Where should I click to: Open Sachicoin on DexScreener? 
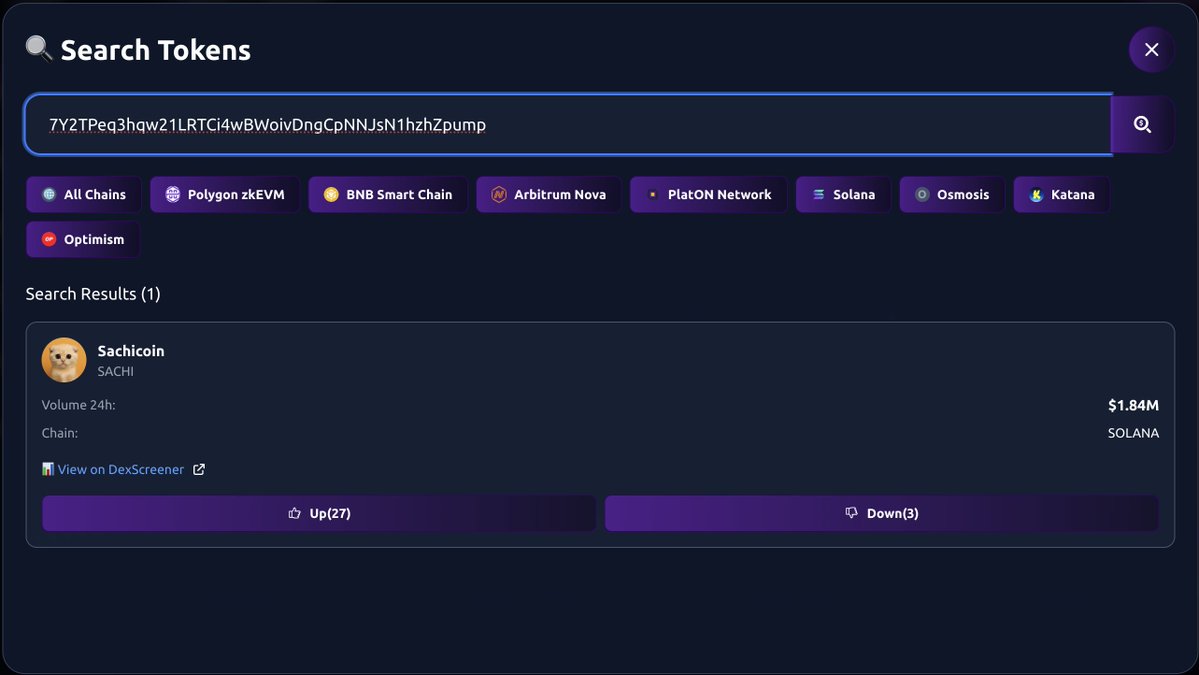[122, 468]
